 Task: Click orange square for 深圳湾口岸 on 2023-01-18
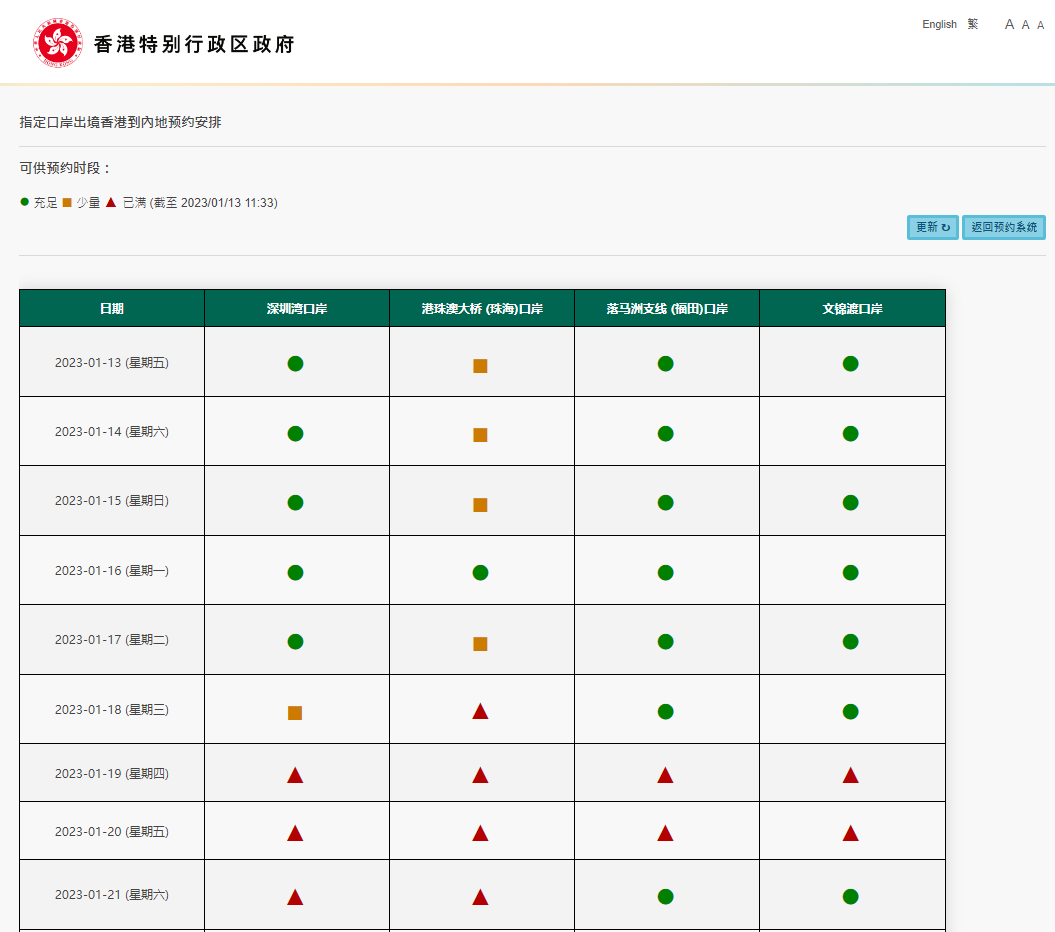tap(295, 712)
